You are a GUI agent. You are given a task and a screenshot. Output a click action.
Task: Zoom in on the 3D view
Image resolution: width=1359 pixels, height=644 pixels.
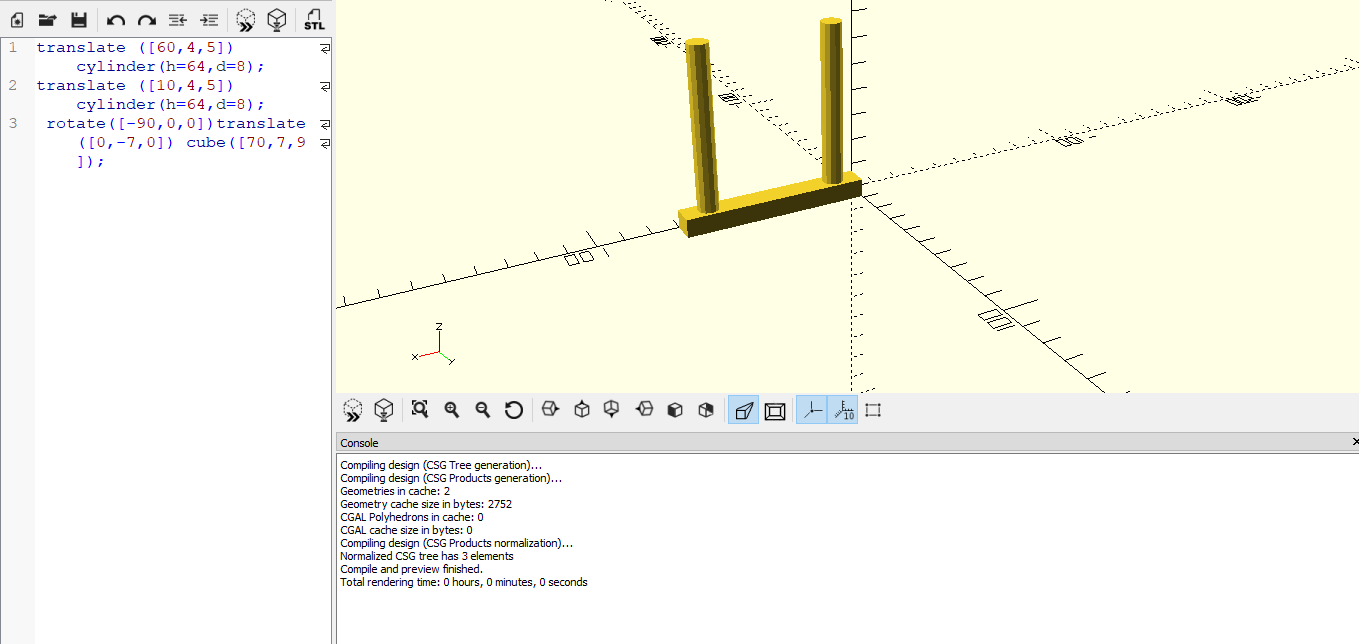(x=452, y=409)
